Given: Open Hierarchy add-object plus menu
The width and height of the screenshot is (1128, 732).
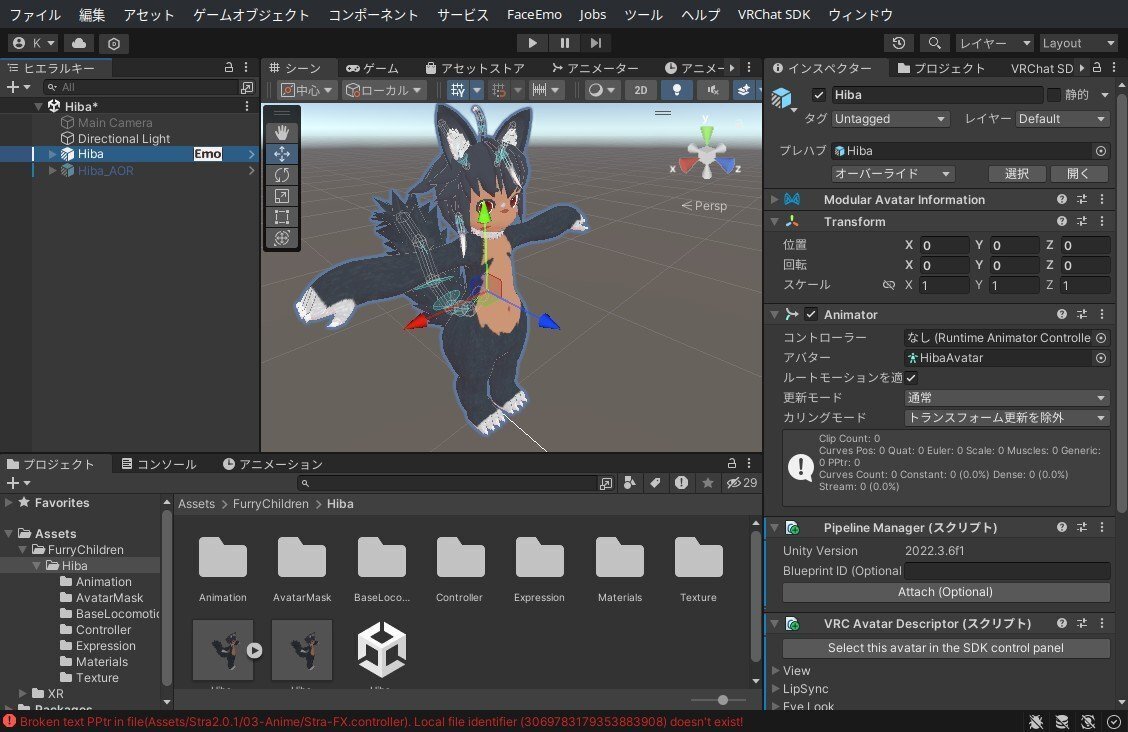Looking at the screenshot, I should point(18,87).
